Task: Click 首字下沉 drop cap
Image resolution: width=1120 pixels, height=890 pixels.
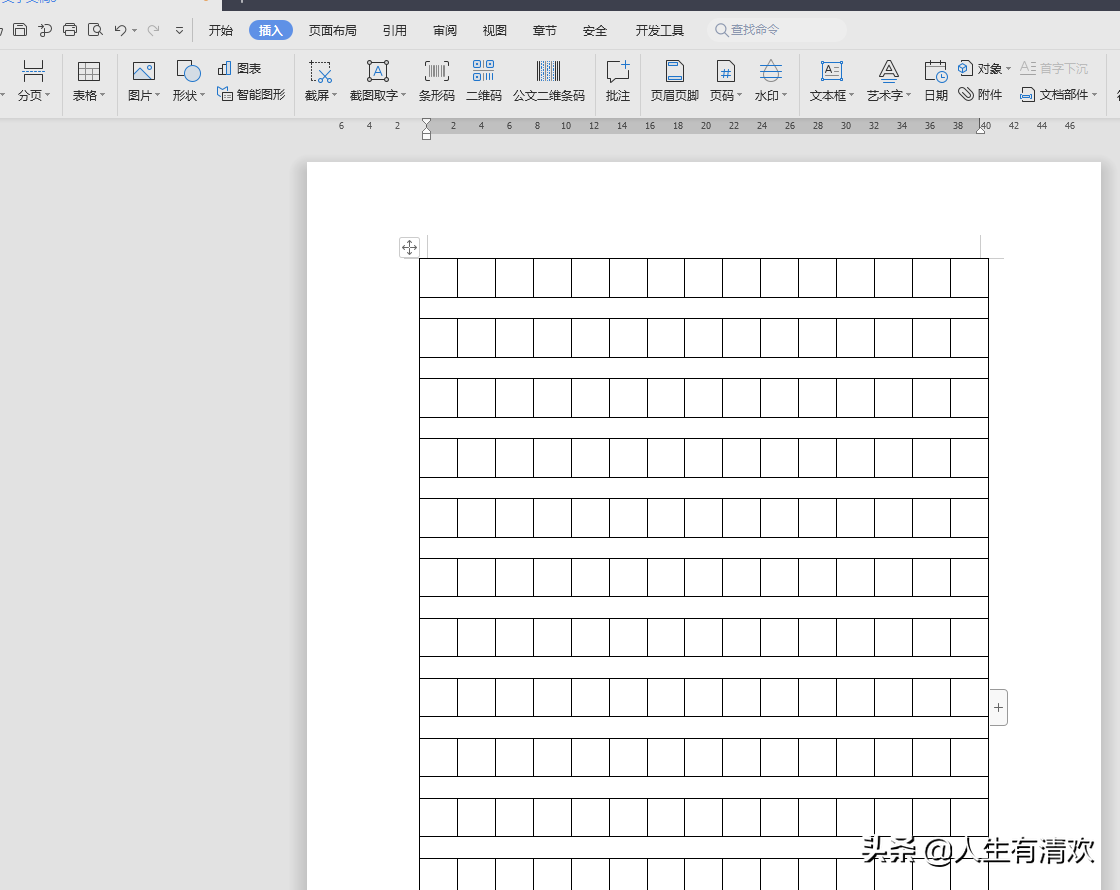Action: click(x=1054, y=69)
